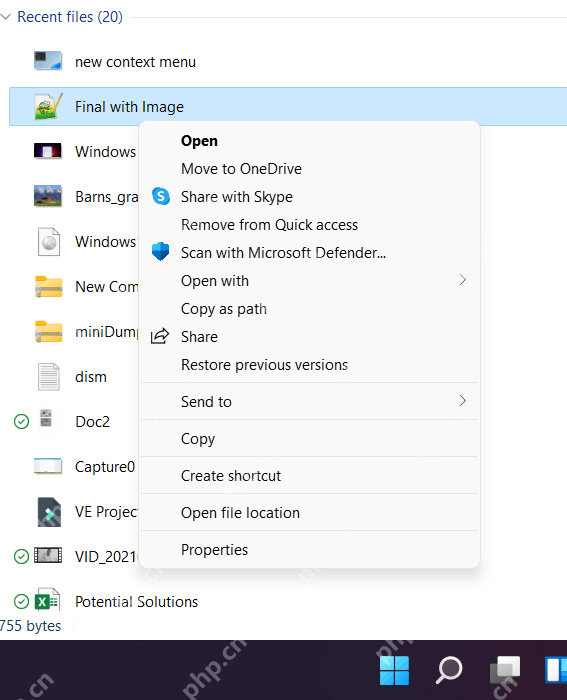
Task: Select the Final with Image file name
Action: pyautogui.click(x=129, y=107)
